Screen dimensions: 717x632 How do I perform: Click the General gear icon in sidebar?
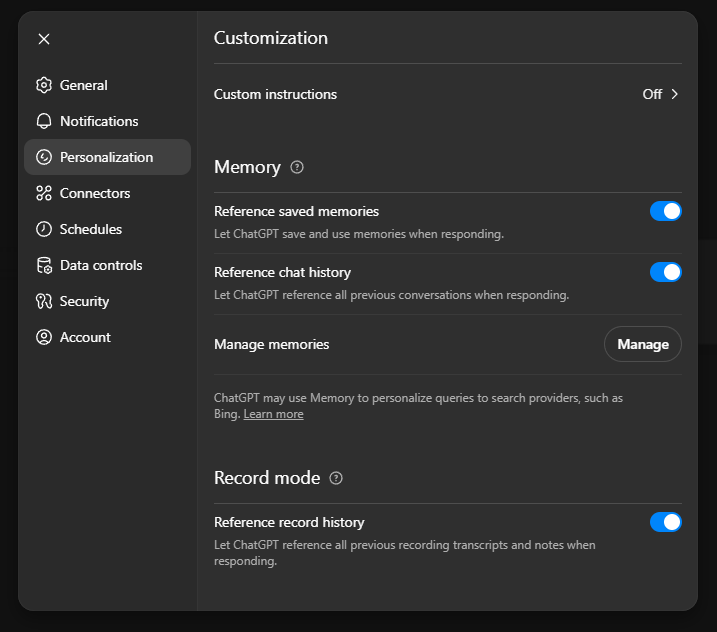[x=43, y=85]
